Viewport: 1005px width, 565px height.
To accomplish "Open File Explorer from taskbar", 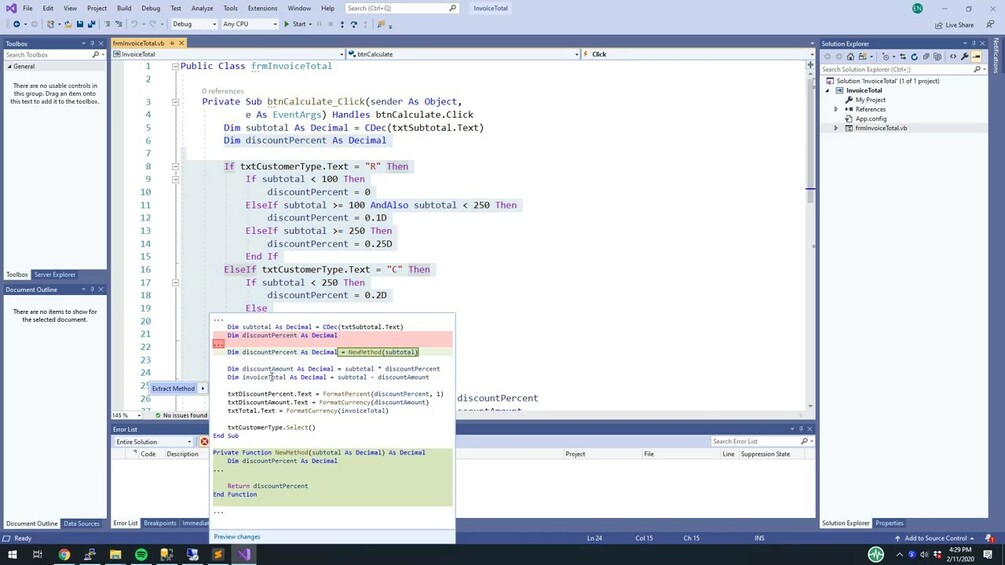I will [x=115, y=554].
